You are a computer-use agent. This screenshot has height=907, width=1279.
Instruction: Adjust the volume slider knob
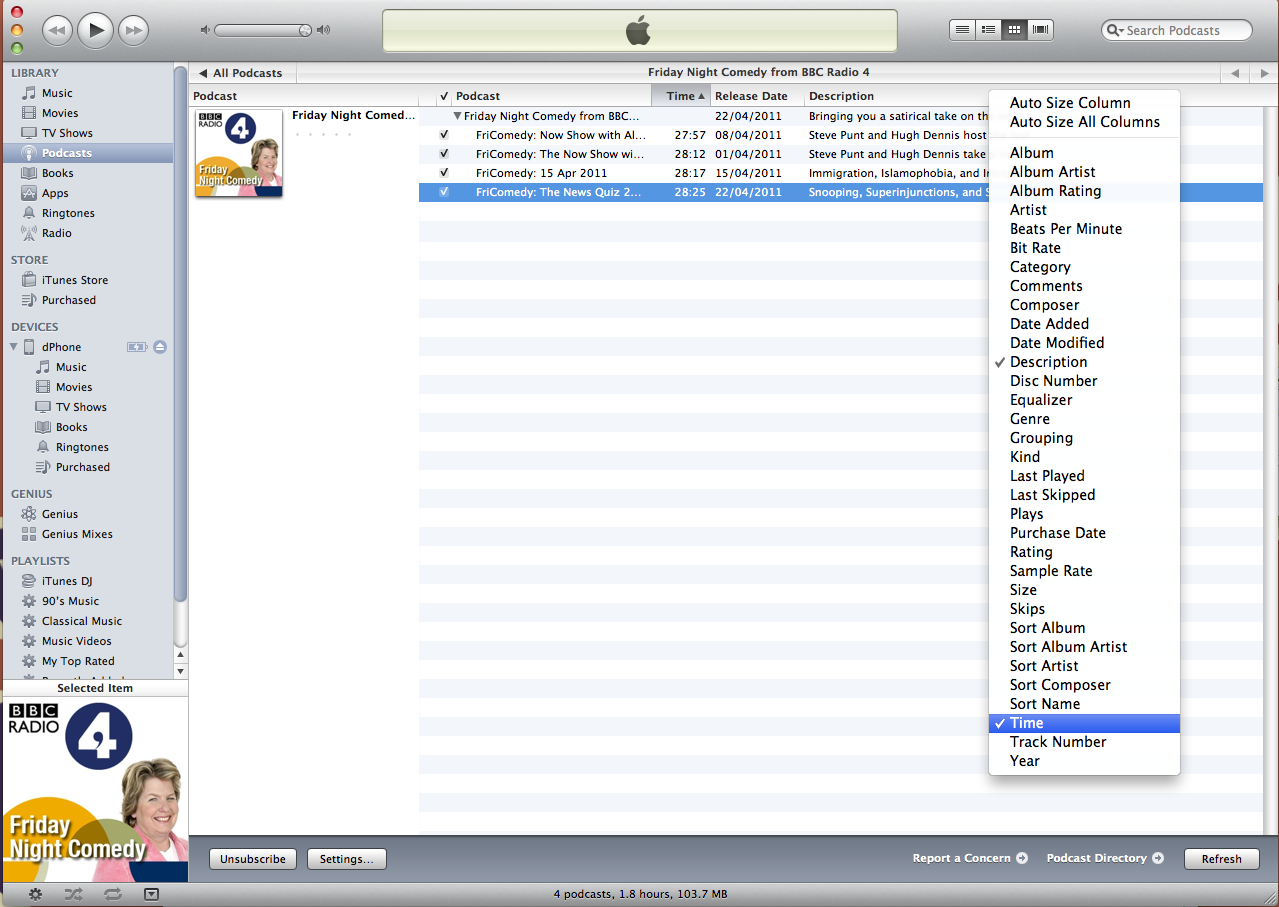pos(305,30)
